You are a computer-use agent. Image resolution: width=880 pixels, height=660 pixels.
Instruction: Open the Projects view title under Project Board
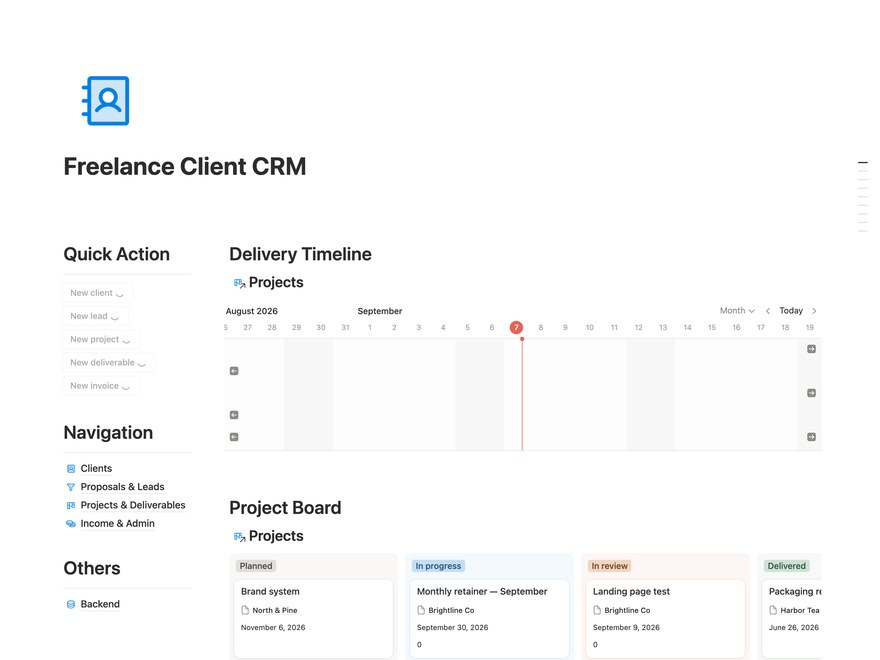pos(276,536)
